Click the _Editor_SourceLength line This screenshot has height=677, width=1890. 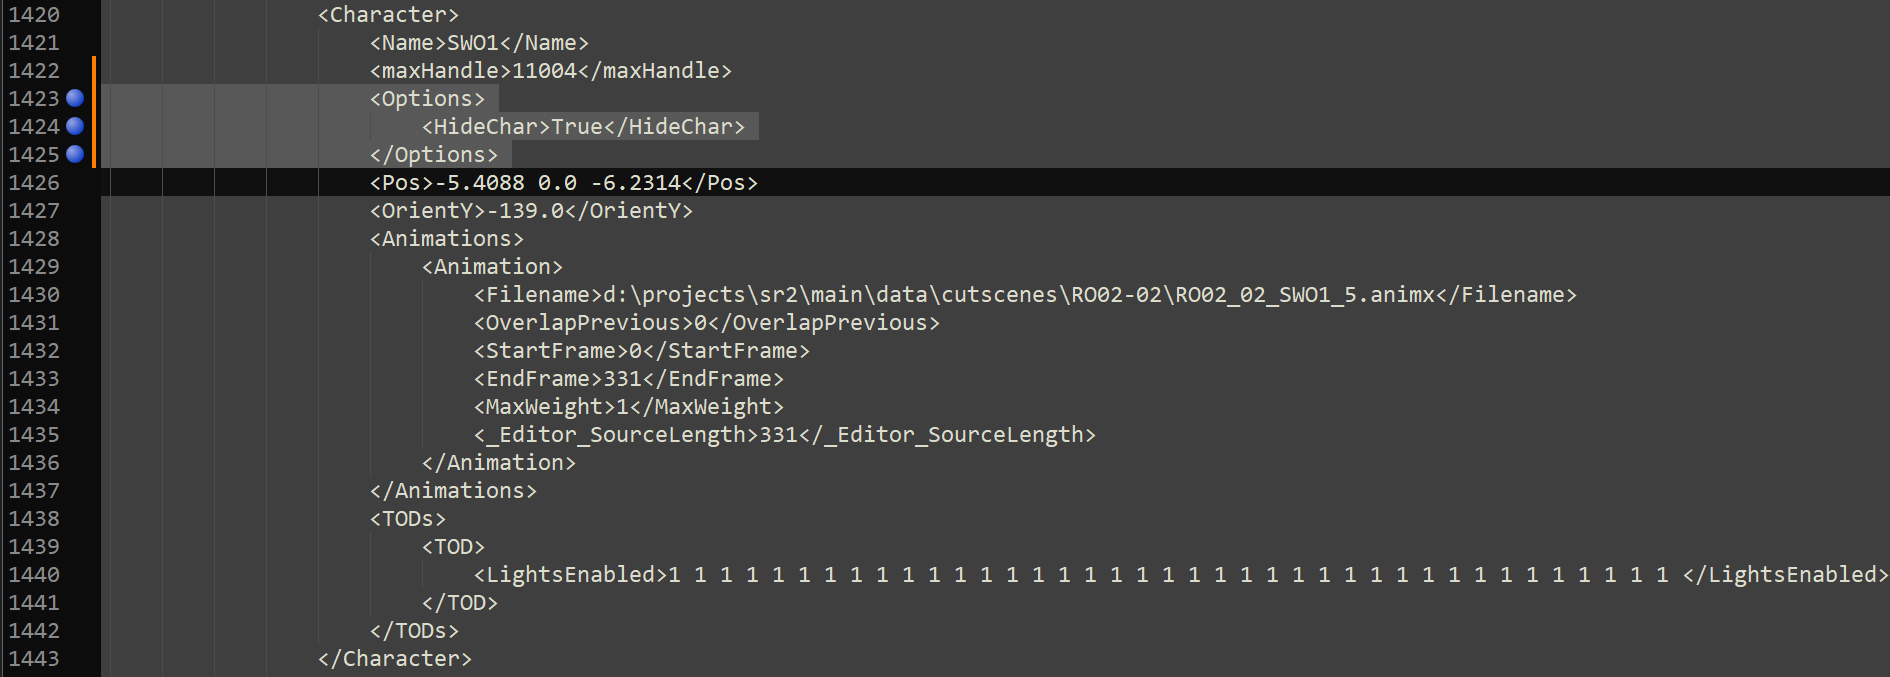click(785, 435)
